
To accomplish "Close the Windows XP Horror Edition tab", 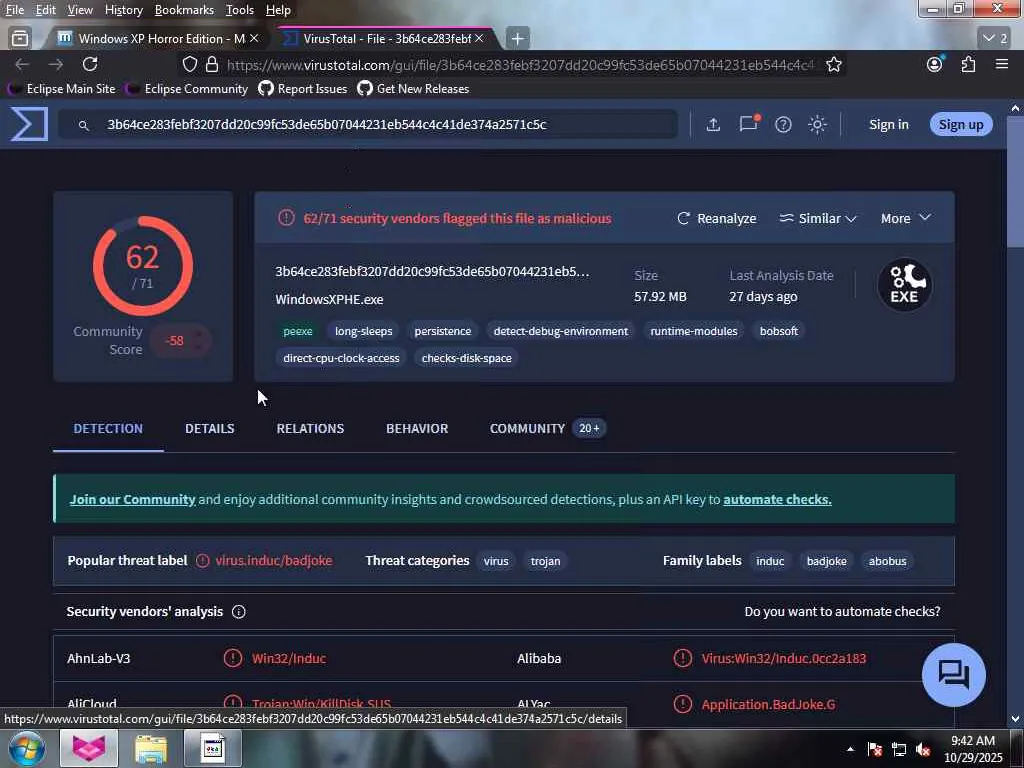I will tap(254, 39).
